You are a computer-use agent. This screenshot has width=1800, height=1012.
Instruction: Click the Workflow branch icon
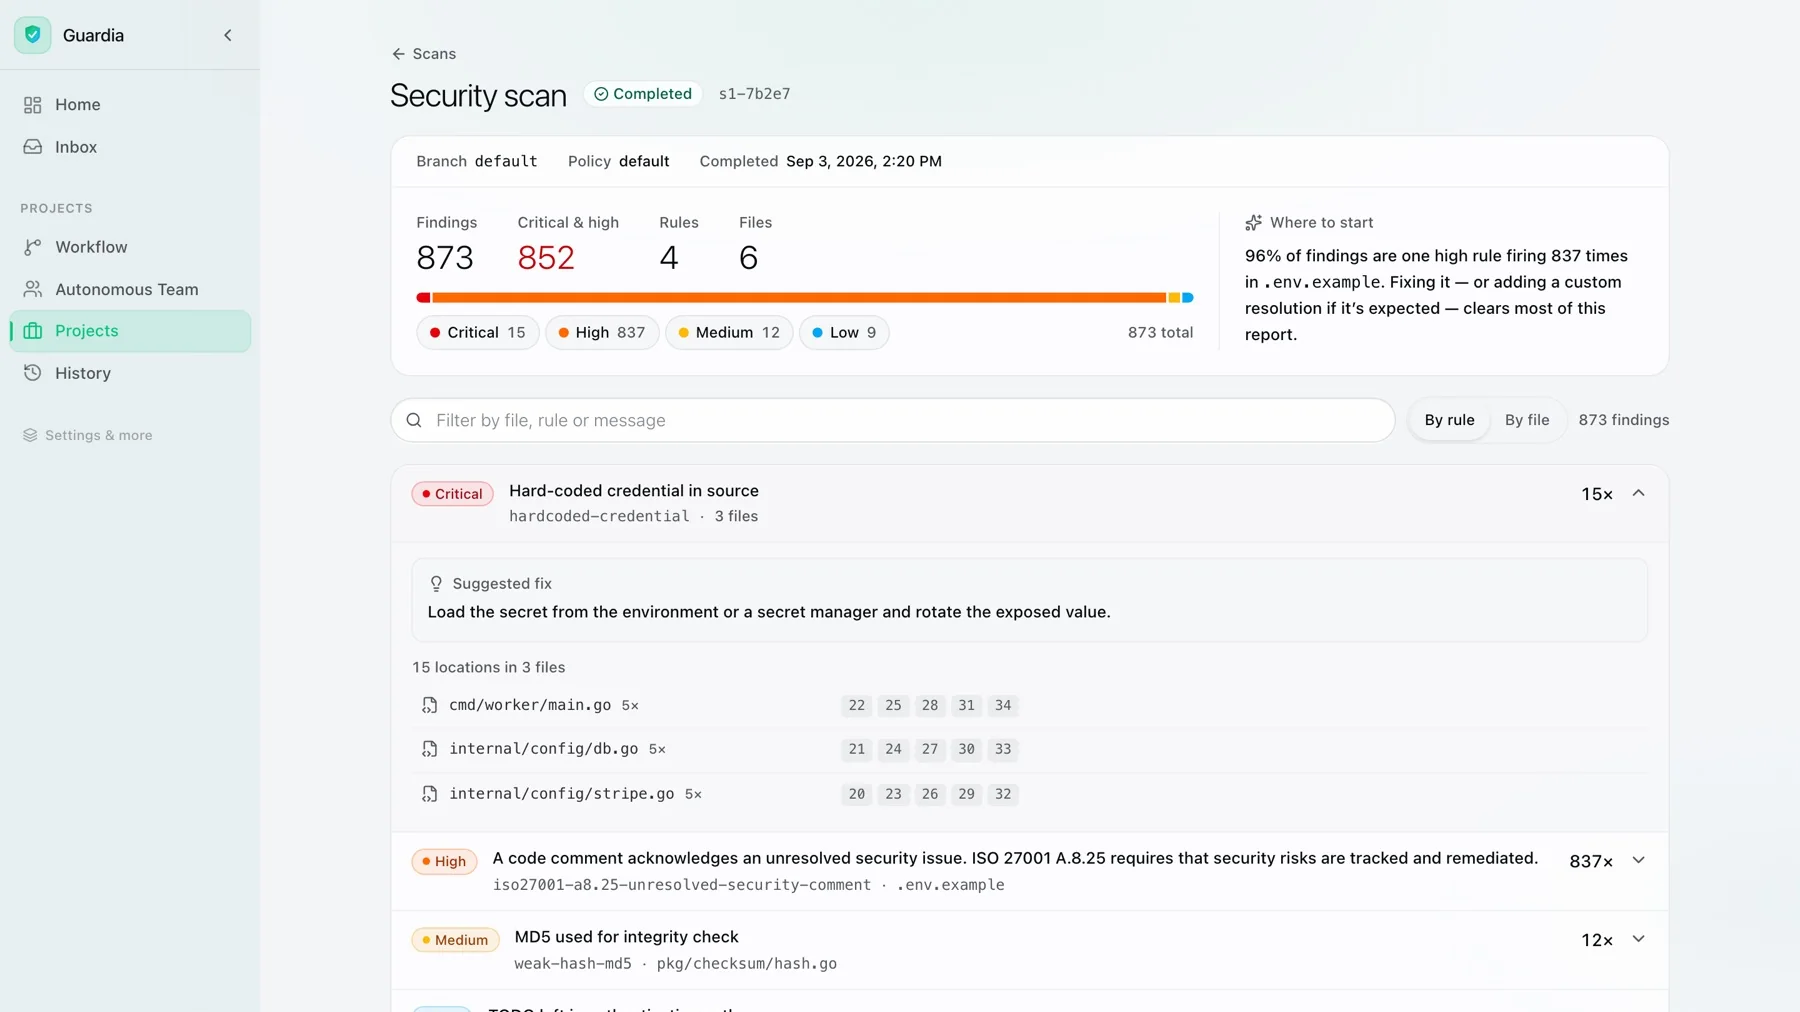click(x=33, y=247)
